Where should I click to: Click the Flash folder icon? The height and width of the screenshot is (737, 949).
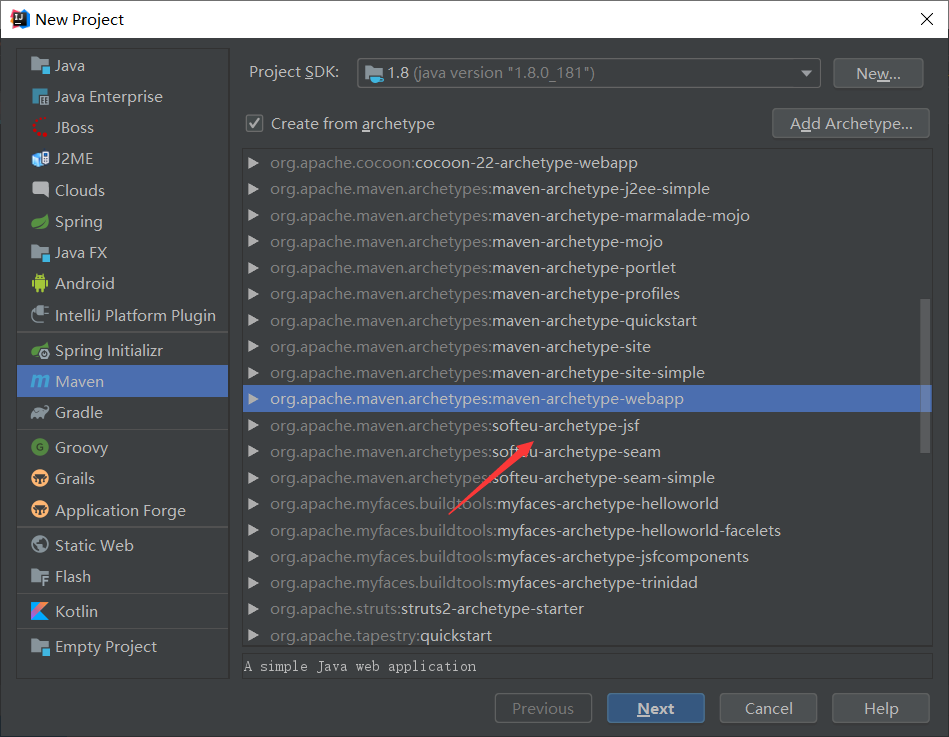(40, 577)
